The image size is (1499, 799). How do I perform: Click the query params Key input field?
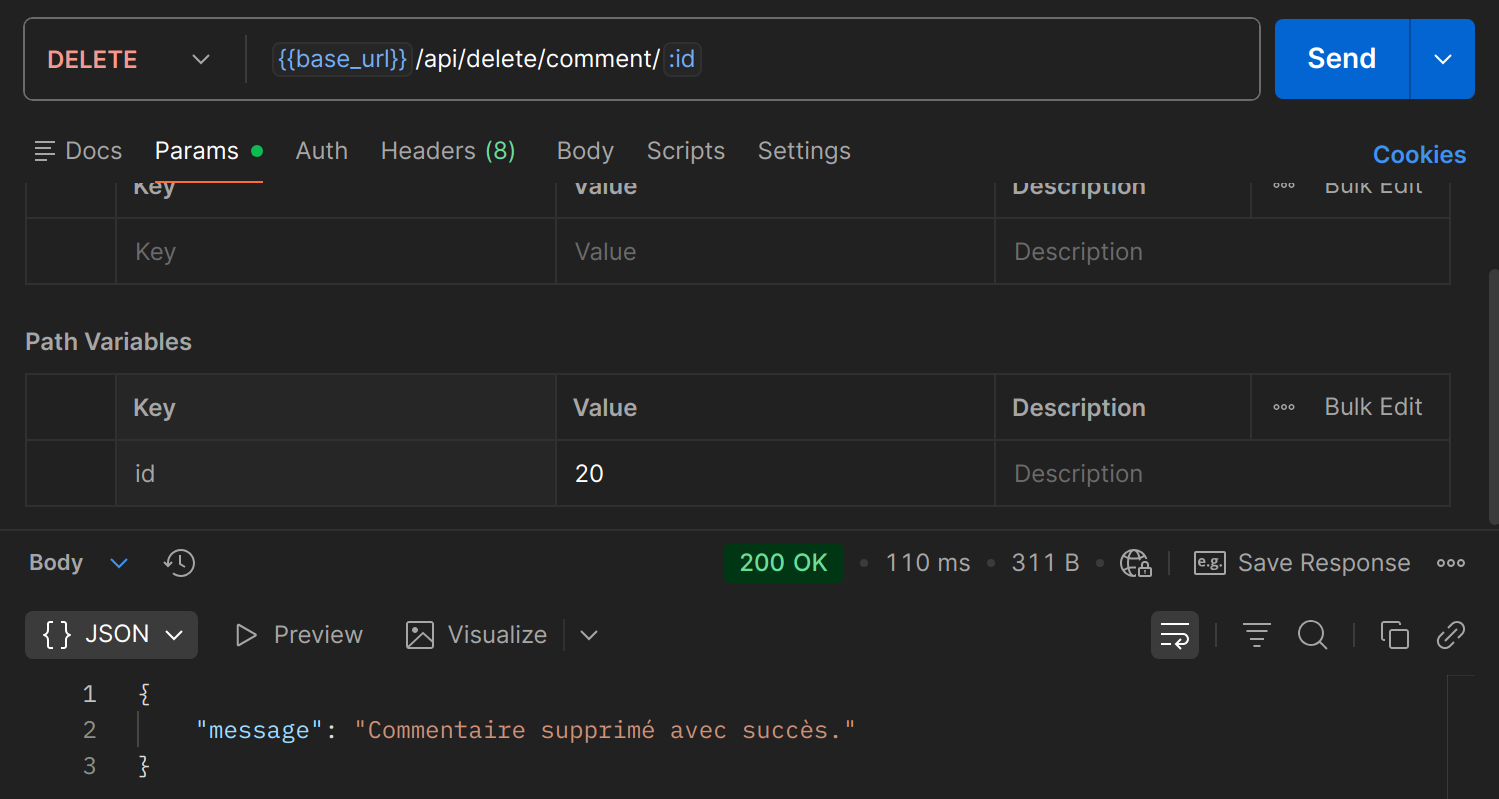[x=336, y=252]
